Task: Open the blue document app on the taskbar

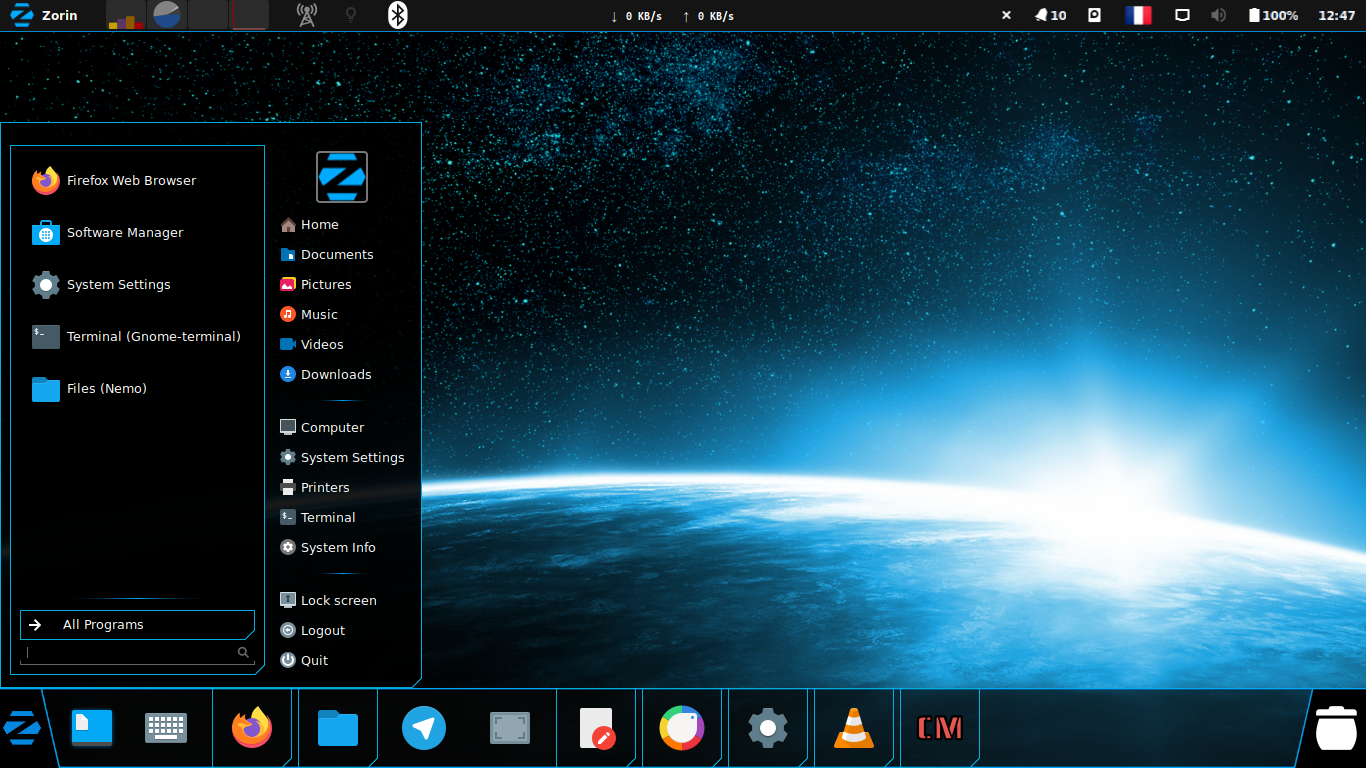Action: [x=92, y=728]
